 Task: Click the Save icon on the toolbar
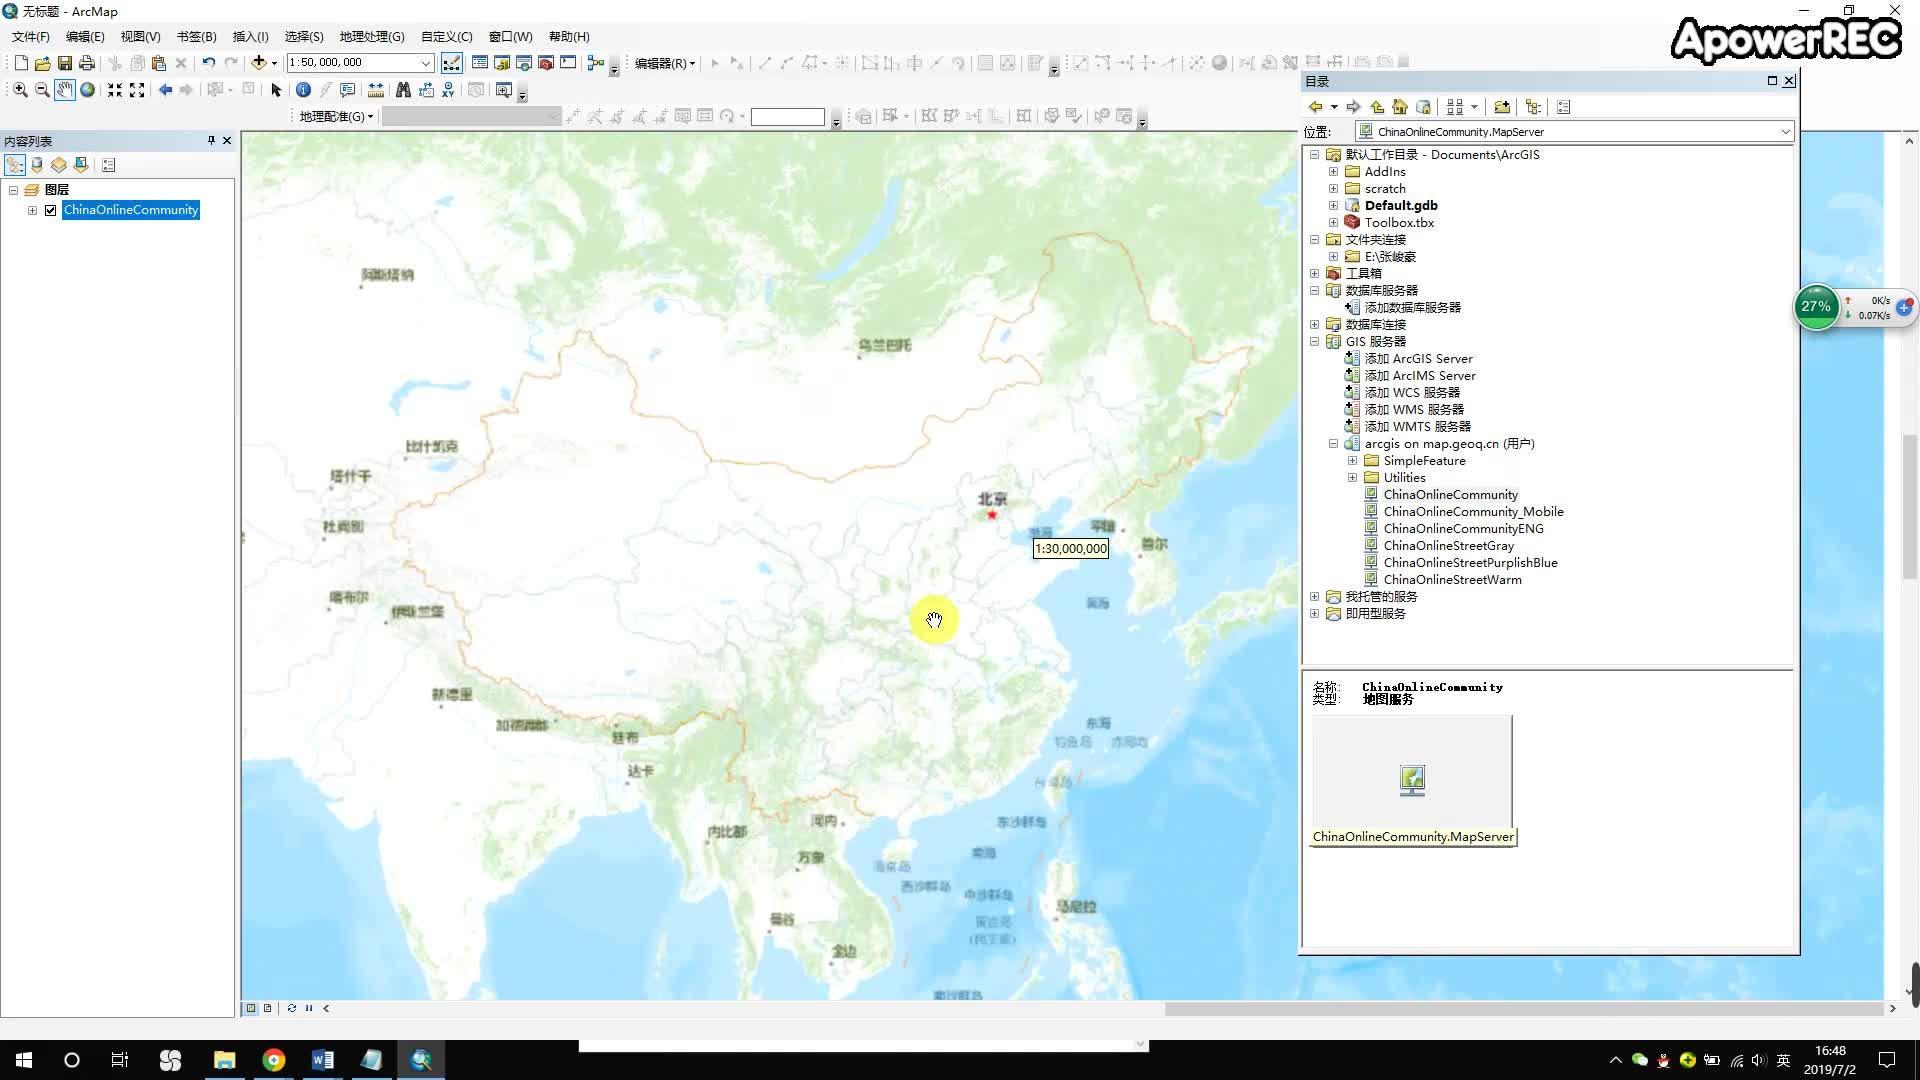(x=64, y=62)
